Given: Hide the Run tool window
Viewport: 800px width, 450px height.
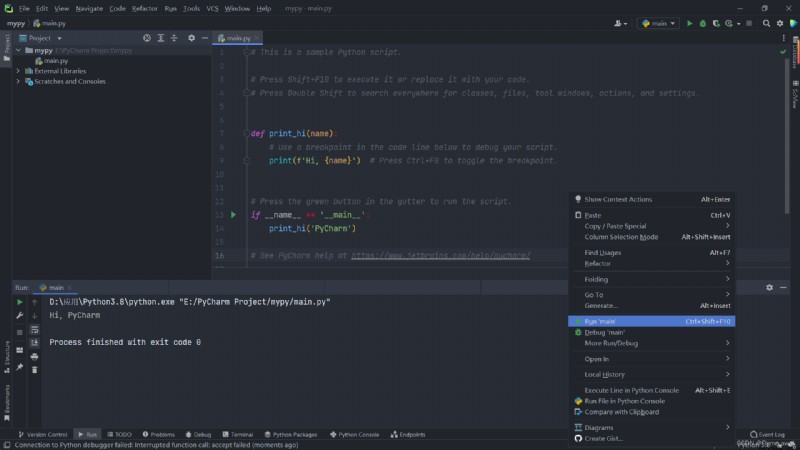Looking at the screenshot, I should click(x=783, y=288).
